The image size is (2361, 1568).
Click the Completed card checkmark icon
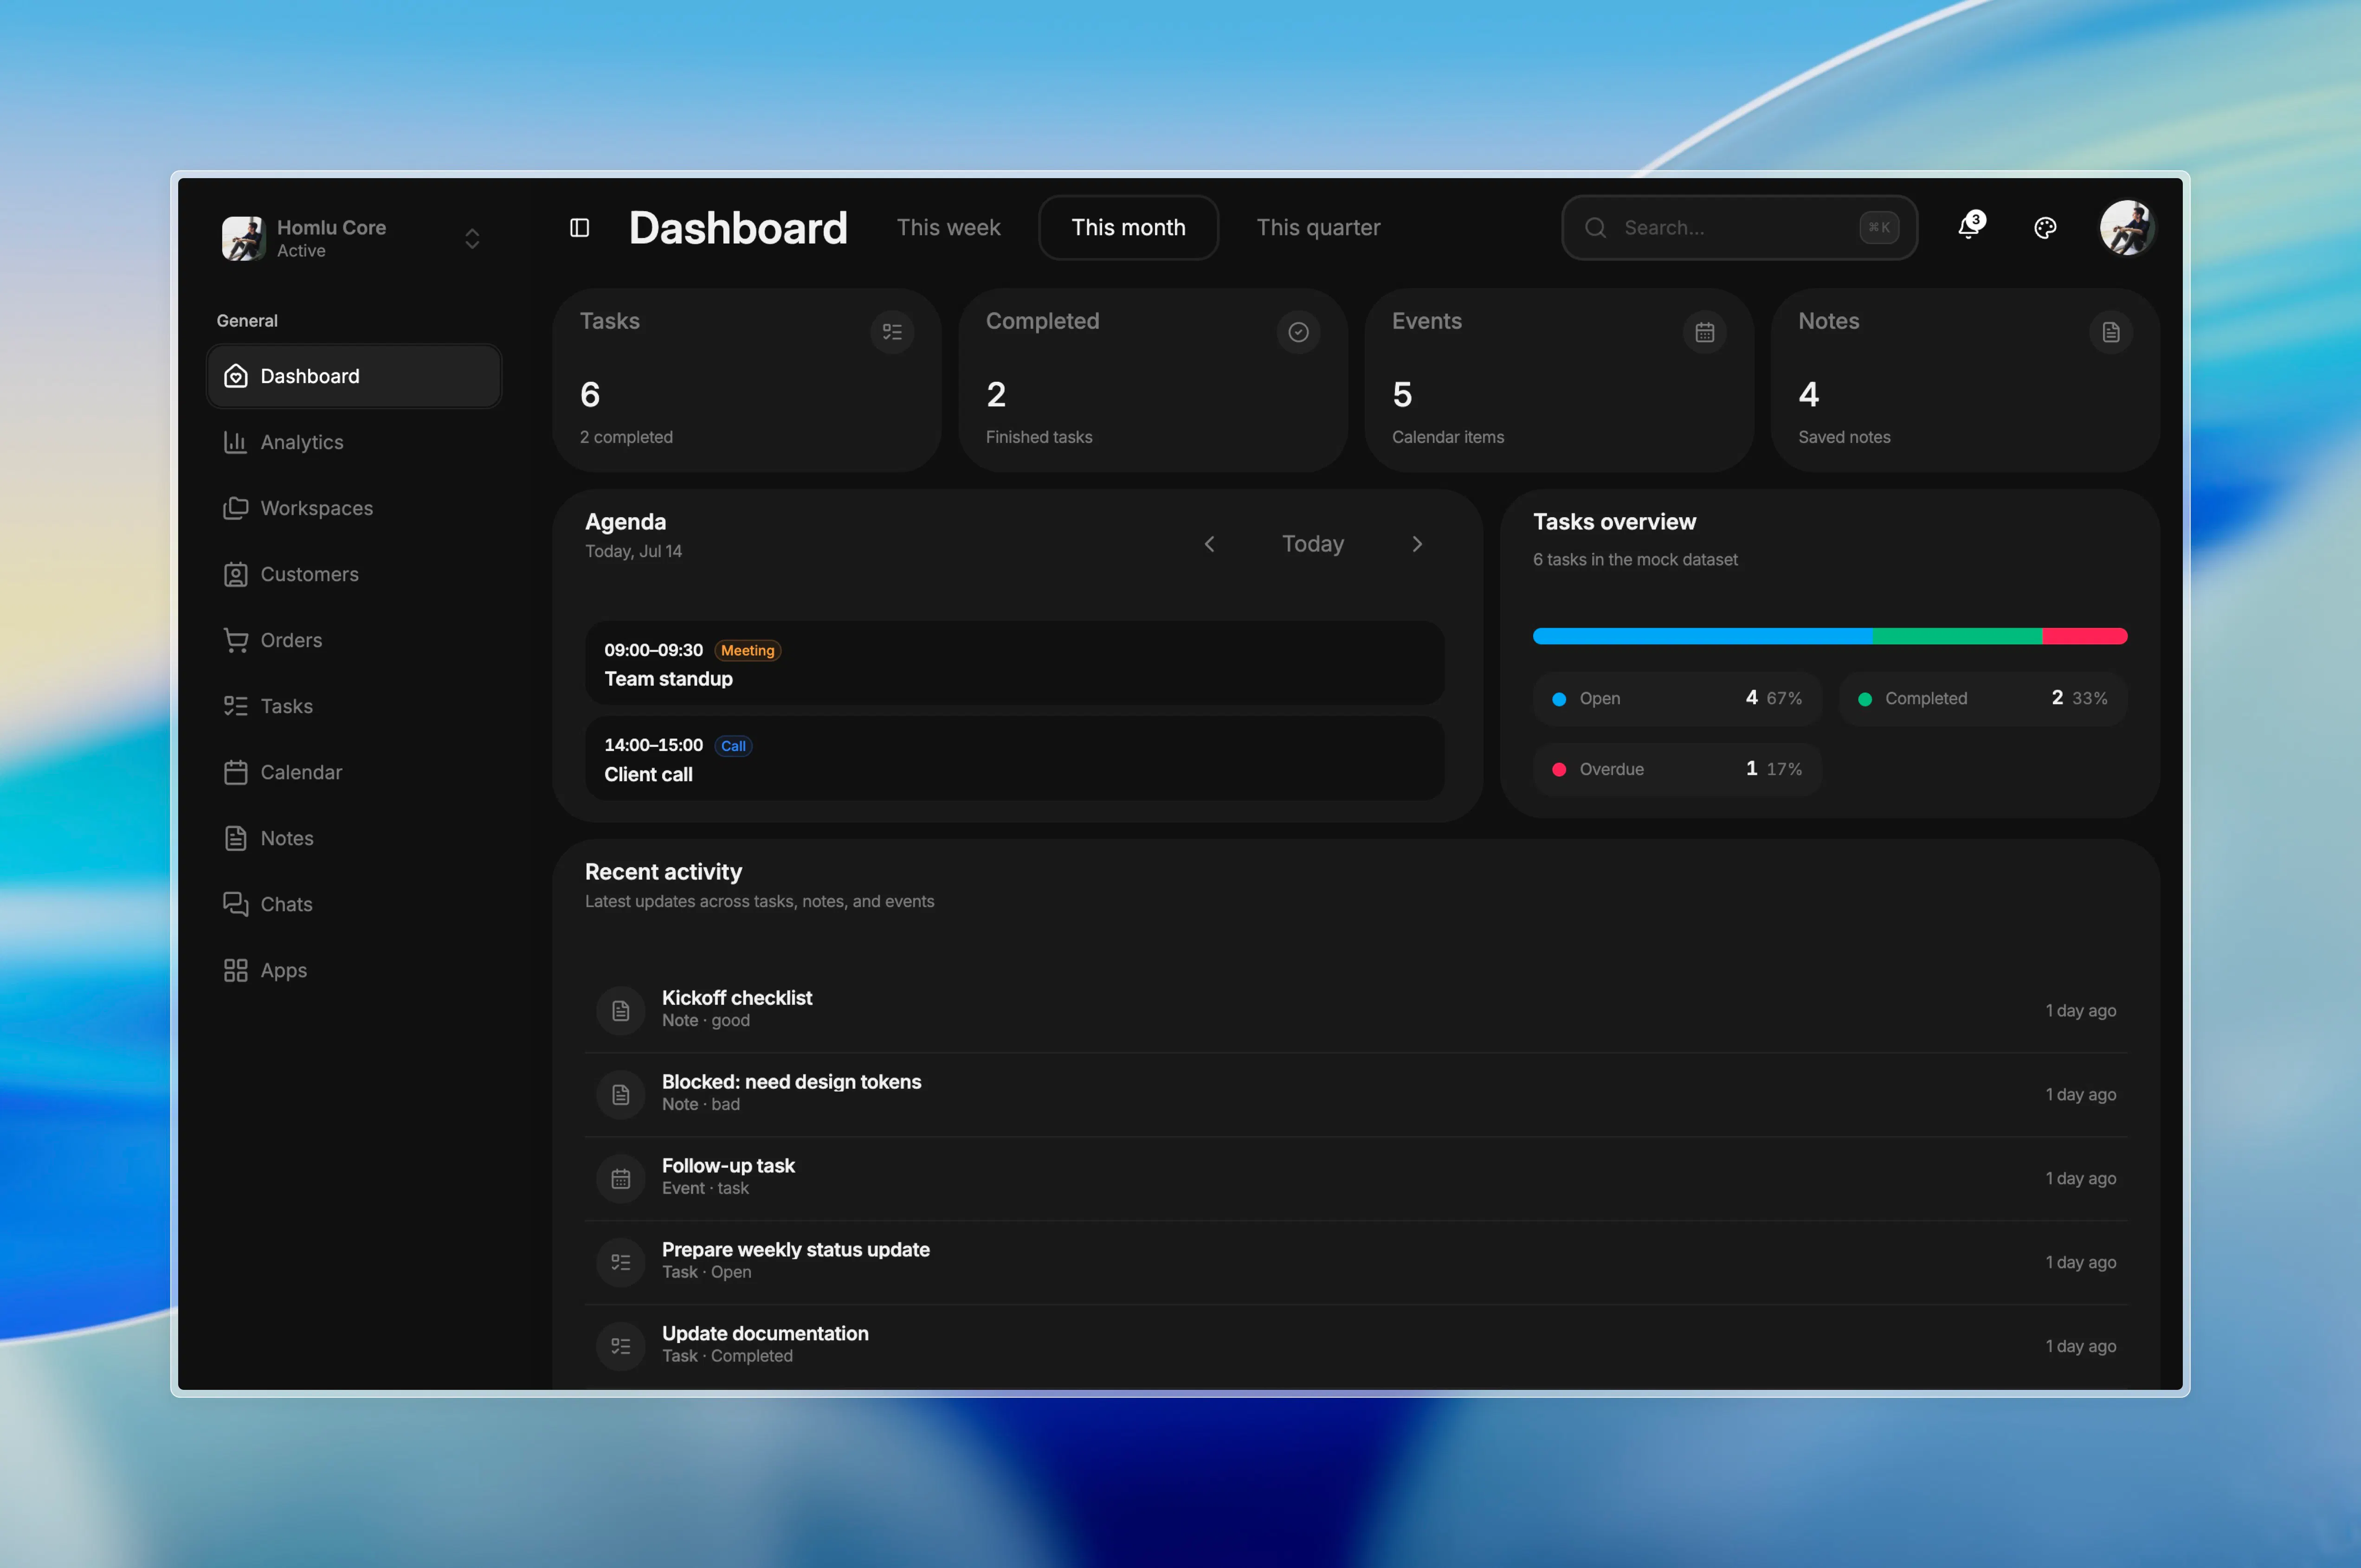[x=1298, y=332]
